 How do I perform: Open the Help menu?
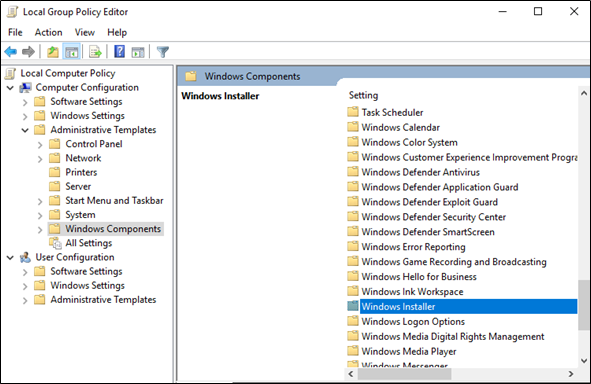117,32
